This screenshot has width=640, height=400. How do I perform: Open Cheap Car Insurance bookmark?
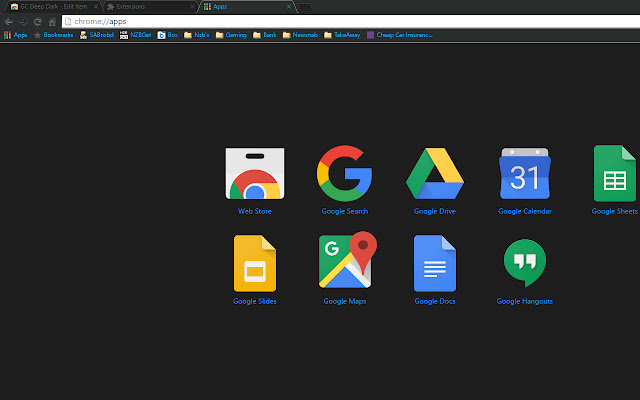click(x=399, y=35)
